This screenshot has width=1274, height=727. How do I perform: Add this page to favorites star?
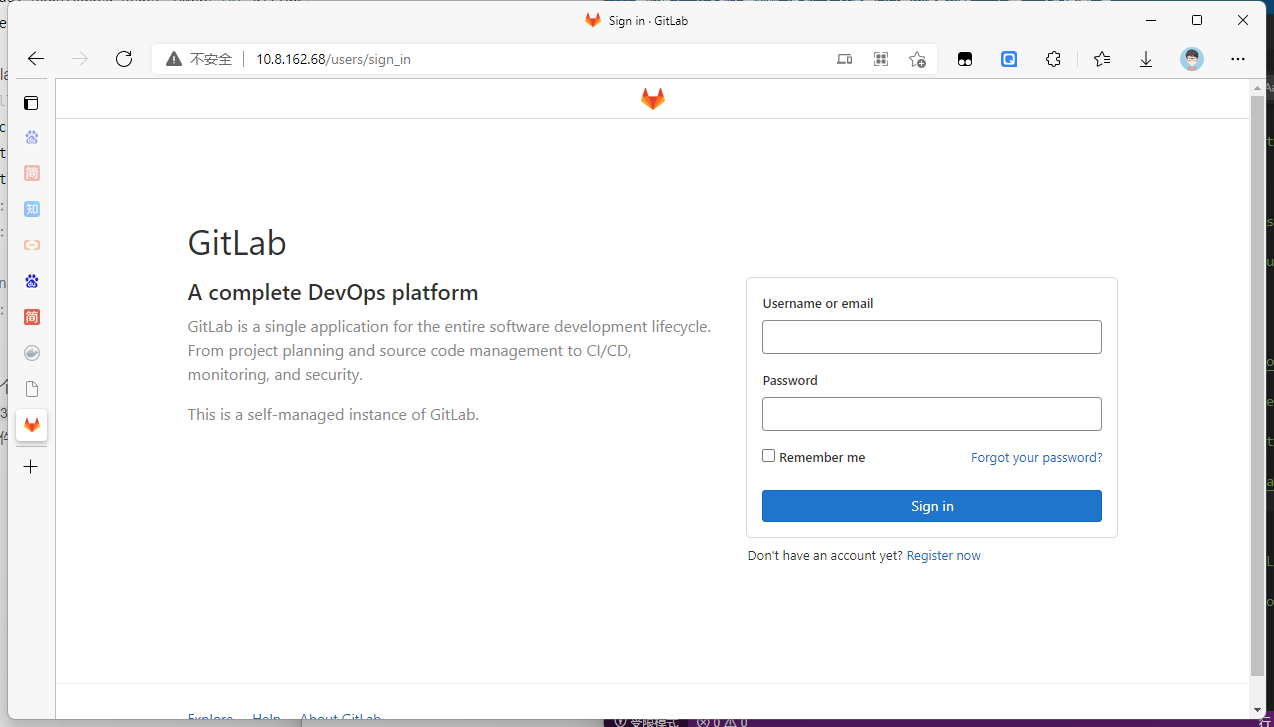[x=917, y=59]
